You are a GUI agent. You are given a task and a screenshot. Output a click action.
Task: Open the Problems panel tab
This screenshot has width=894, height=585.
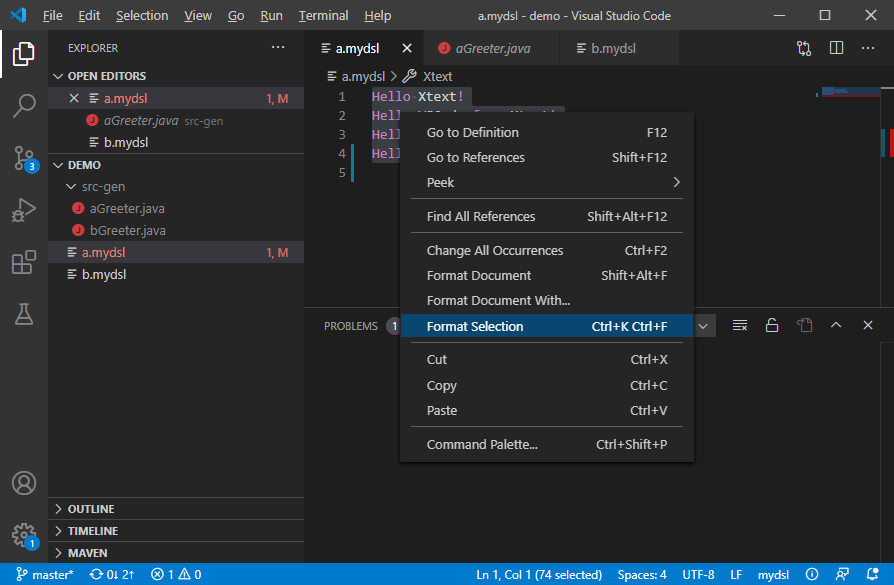(351, 326)
